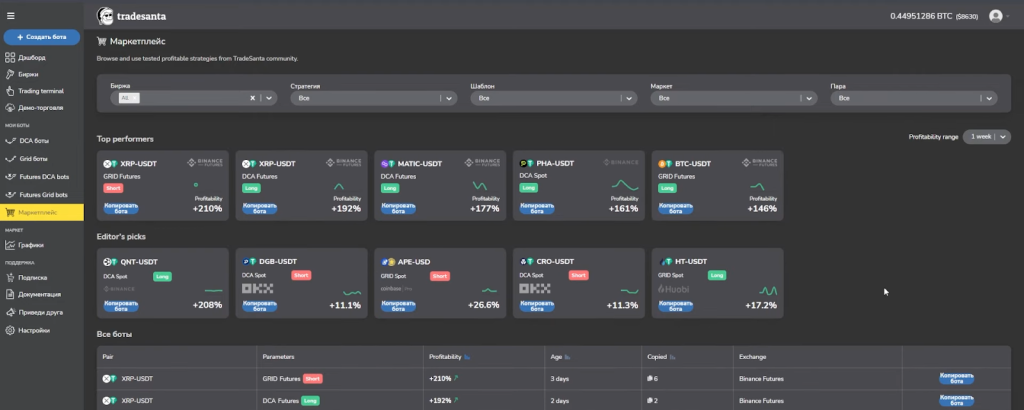The image size is (1024, 410).
Task: Sort the table by Age column
Action: click(567, 356)
